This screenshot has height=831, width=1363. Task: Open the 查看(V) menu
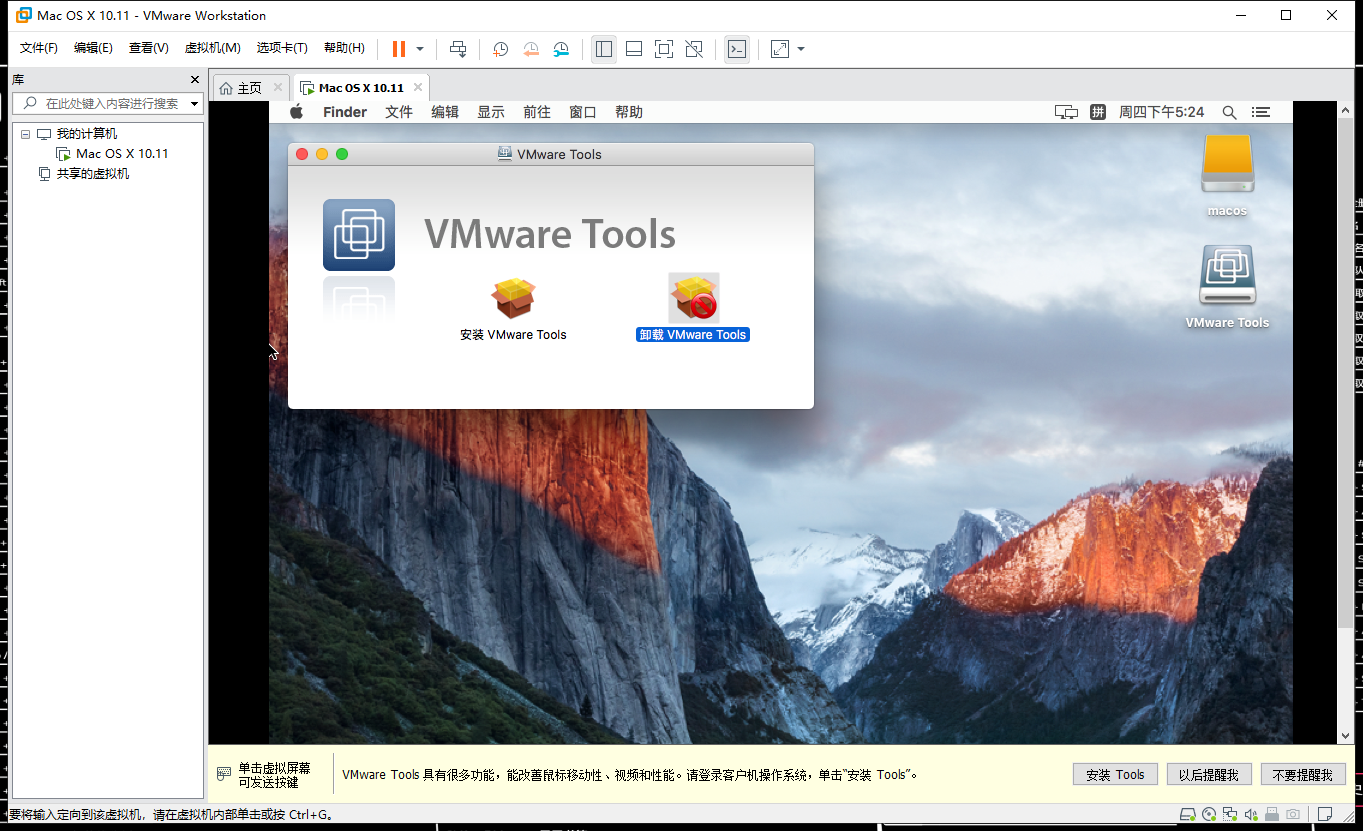[x=148, y=48]
